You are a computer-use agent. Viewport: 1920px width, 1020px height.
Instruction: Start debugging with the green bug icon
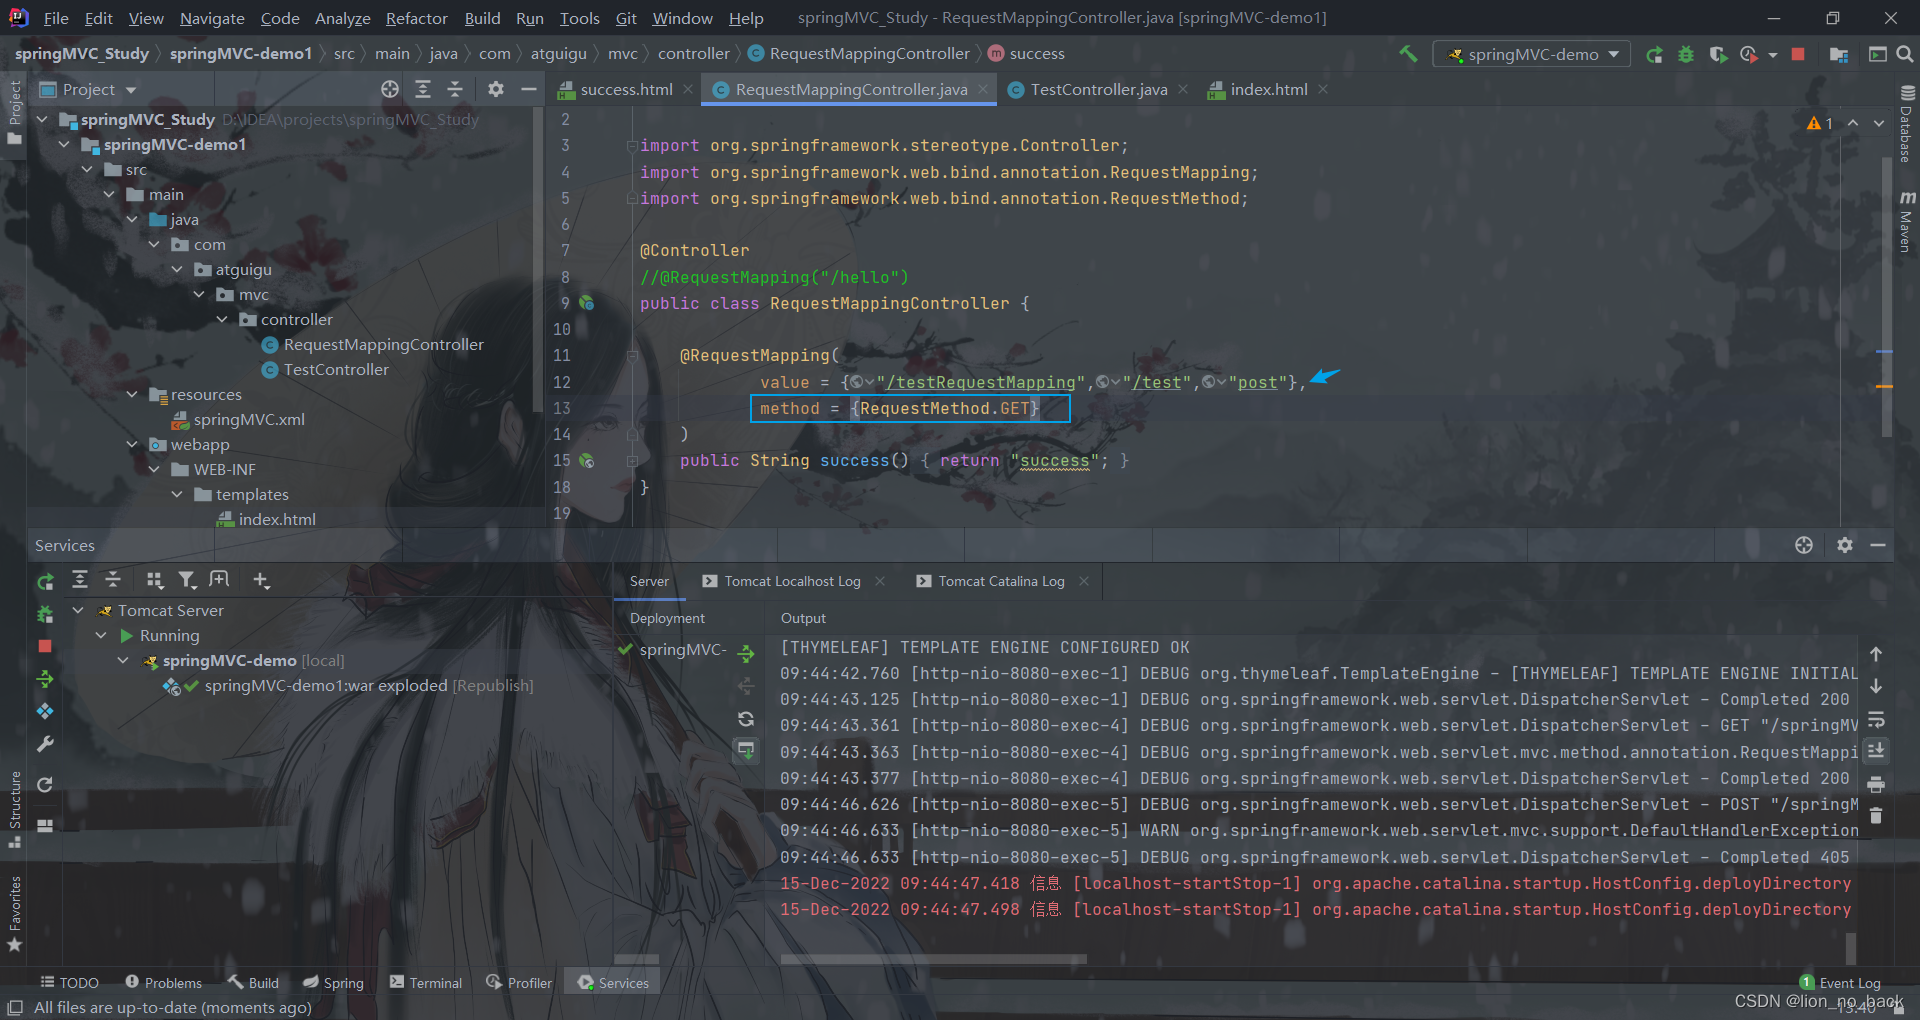(1686, 54)
